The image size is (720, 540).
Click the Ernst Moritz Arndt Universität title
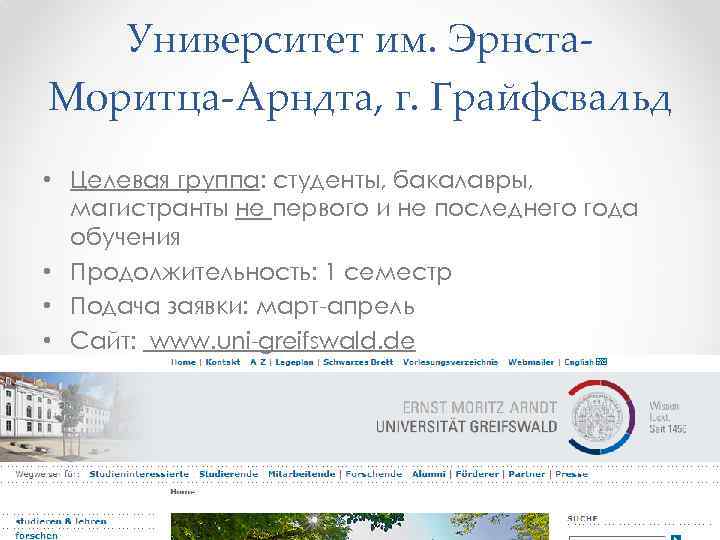[467, 417]
